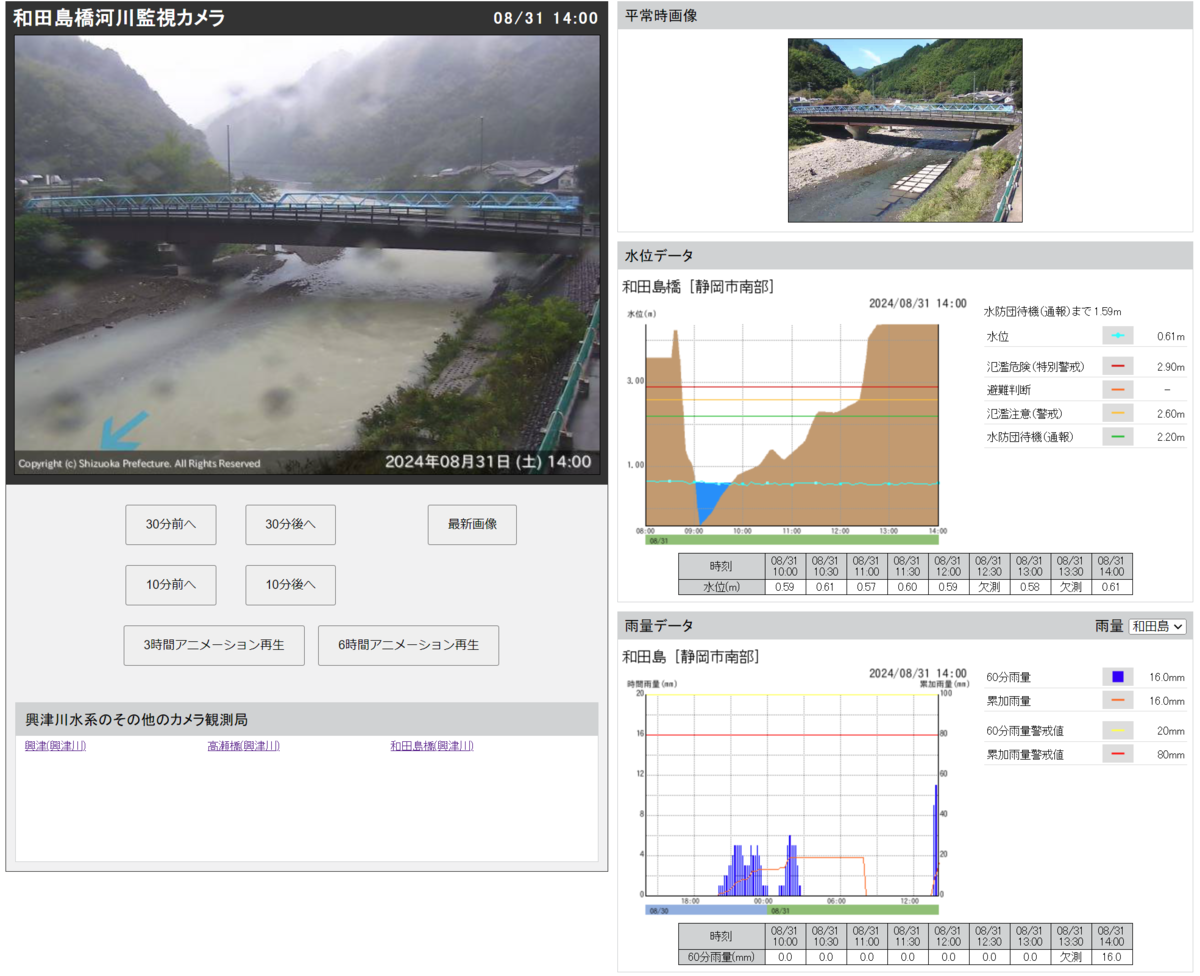This screenshot has width=1200, height=976.
Task: Open the 興津(興津川) camera link
Action: [56, 746]
